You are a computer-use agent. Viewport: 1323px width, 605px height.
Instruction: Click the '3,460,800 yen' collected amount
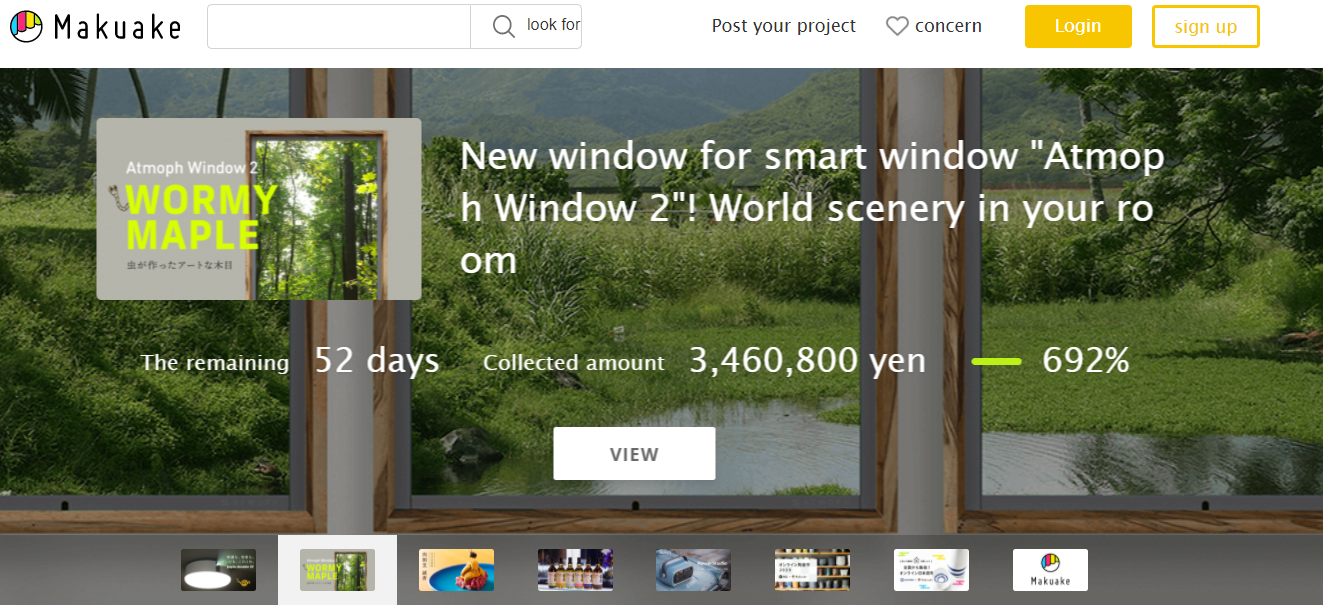click(x=807, y=361)
